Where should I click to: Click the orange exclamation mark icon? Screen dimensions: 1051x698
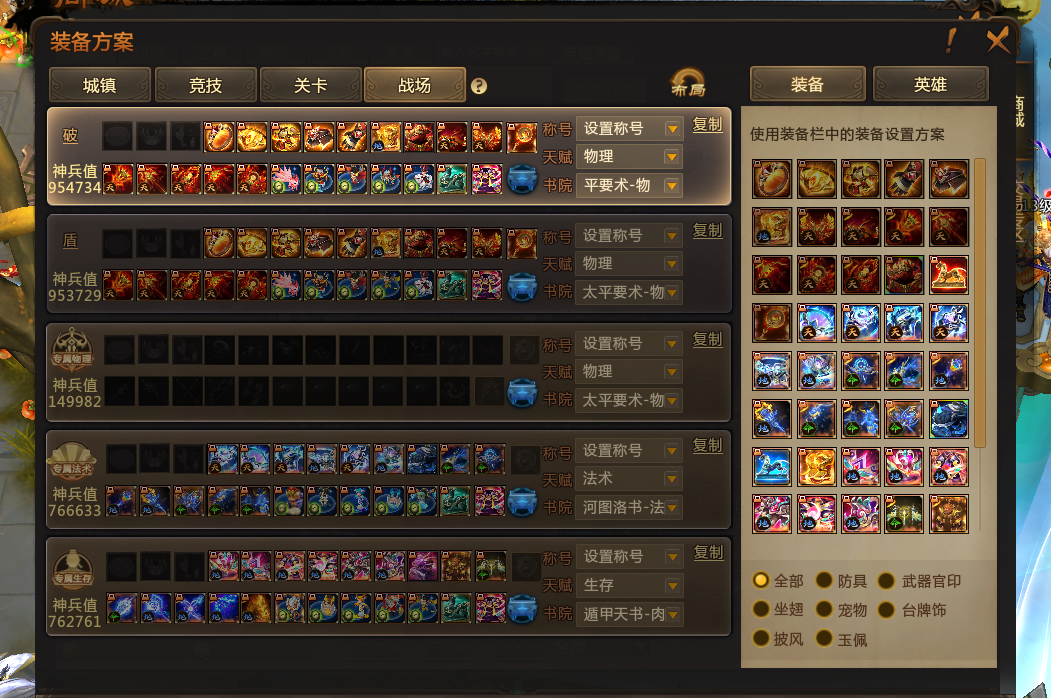(x=950, y=40)
